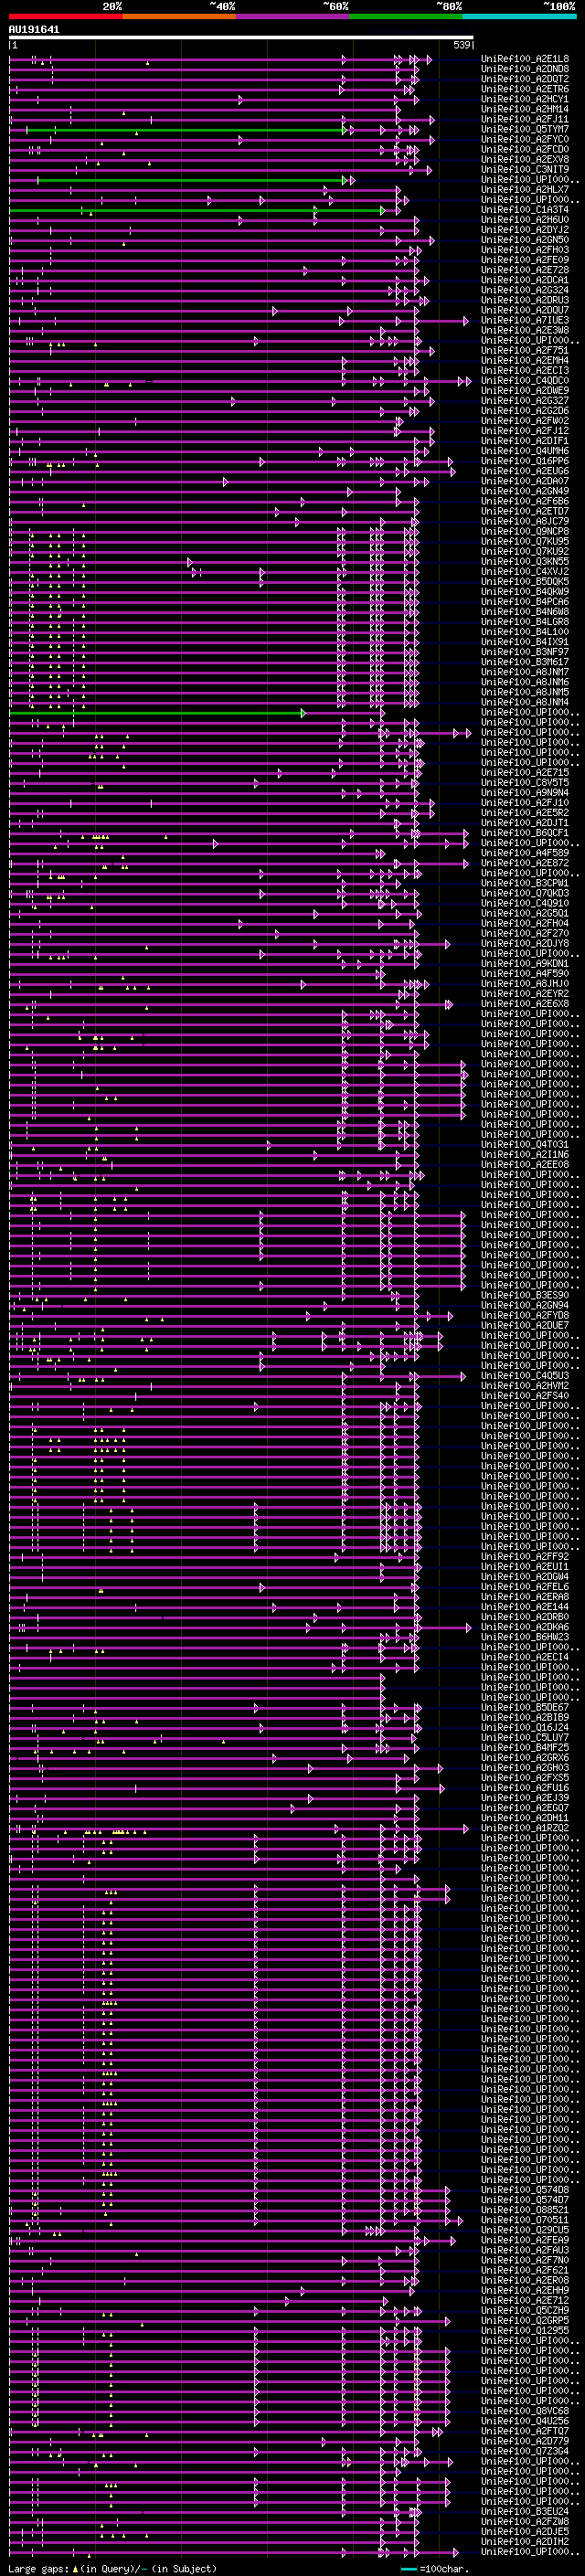Choose the UniRef100_A2E728 entry
Image resolution: width=585 pixels, height=2576 pixels.
point(525,270)
